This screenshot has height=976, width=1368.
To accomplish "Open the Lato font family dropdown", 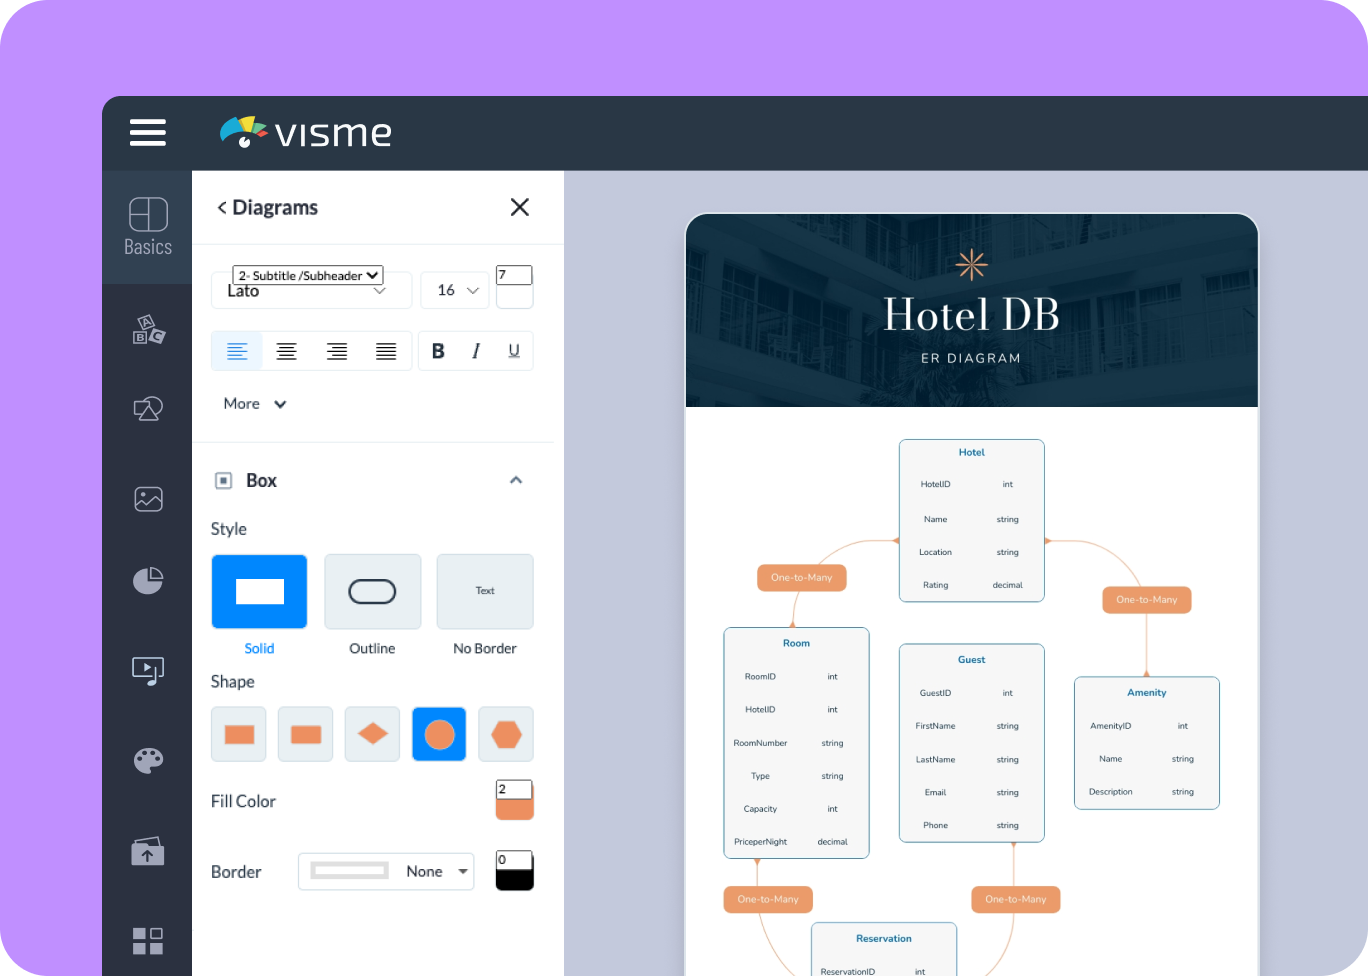I will (311, 291).
